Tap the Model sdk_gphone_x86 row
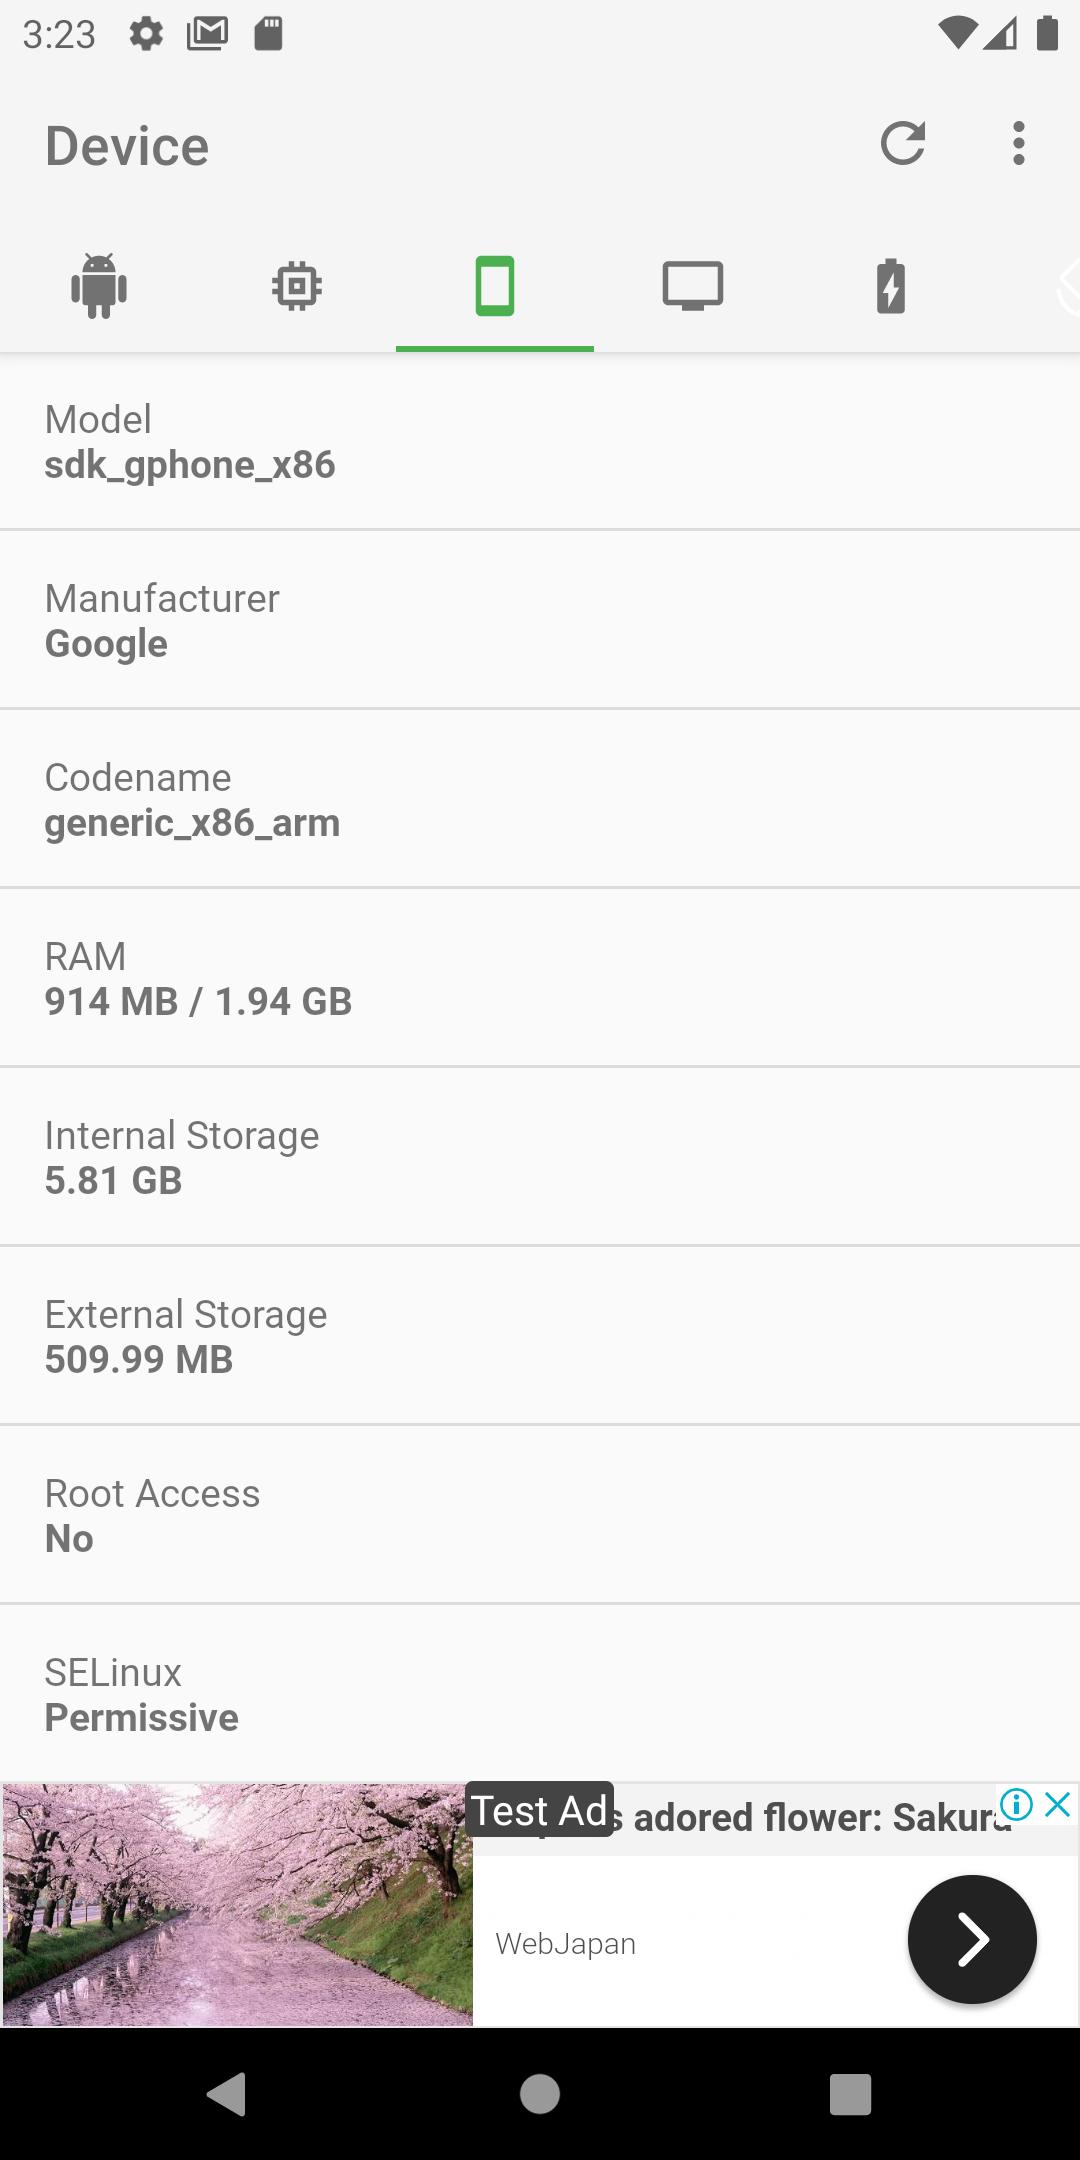Screen dimensions: 1080x2160 pos(540,441)
